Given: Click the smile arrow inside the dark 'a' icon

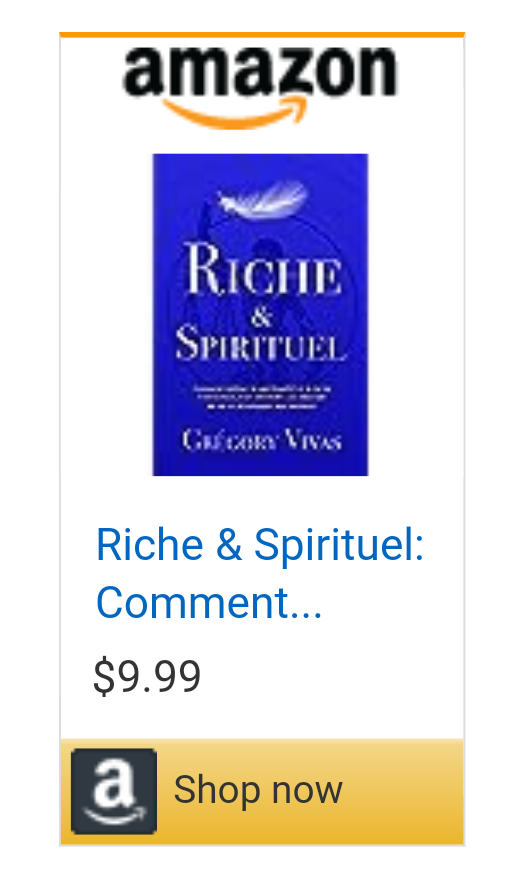Looking at the screenshot, I should [x=115, y=816].
